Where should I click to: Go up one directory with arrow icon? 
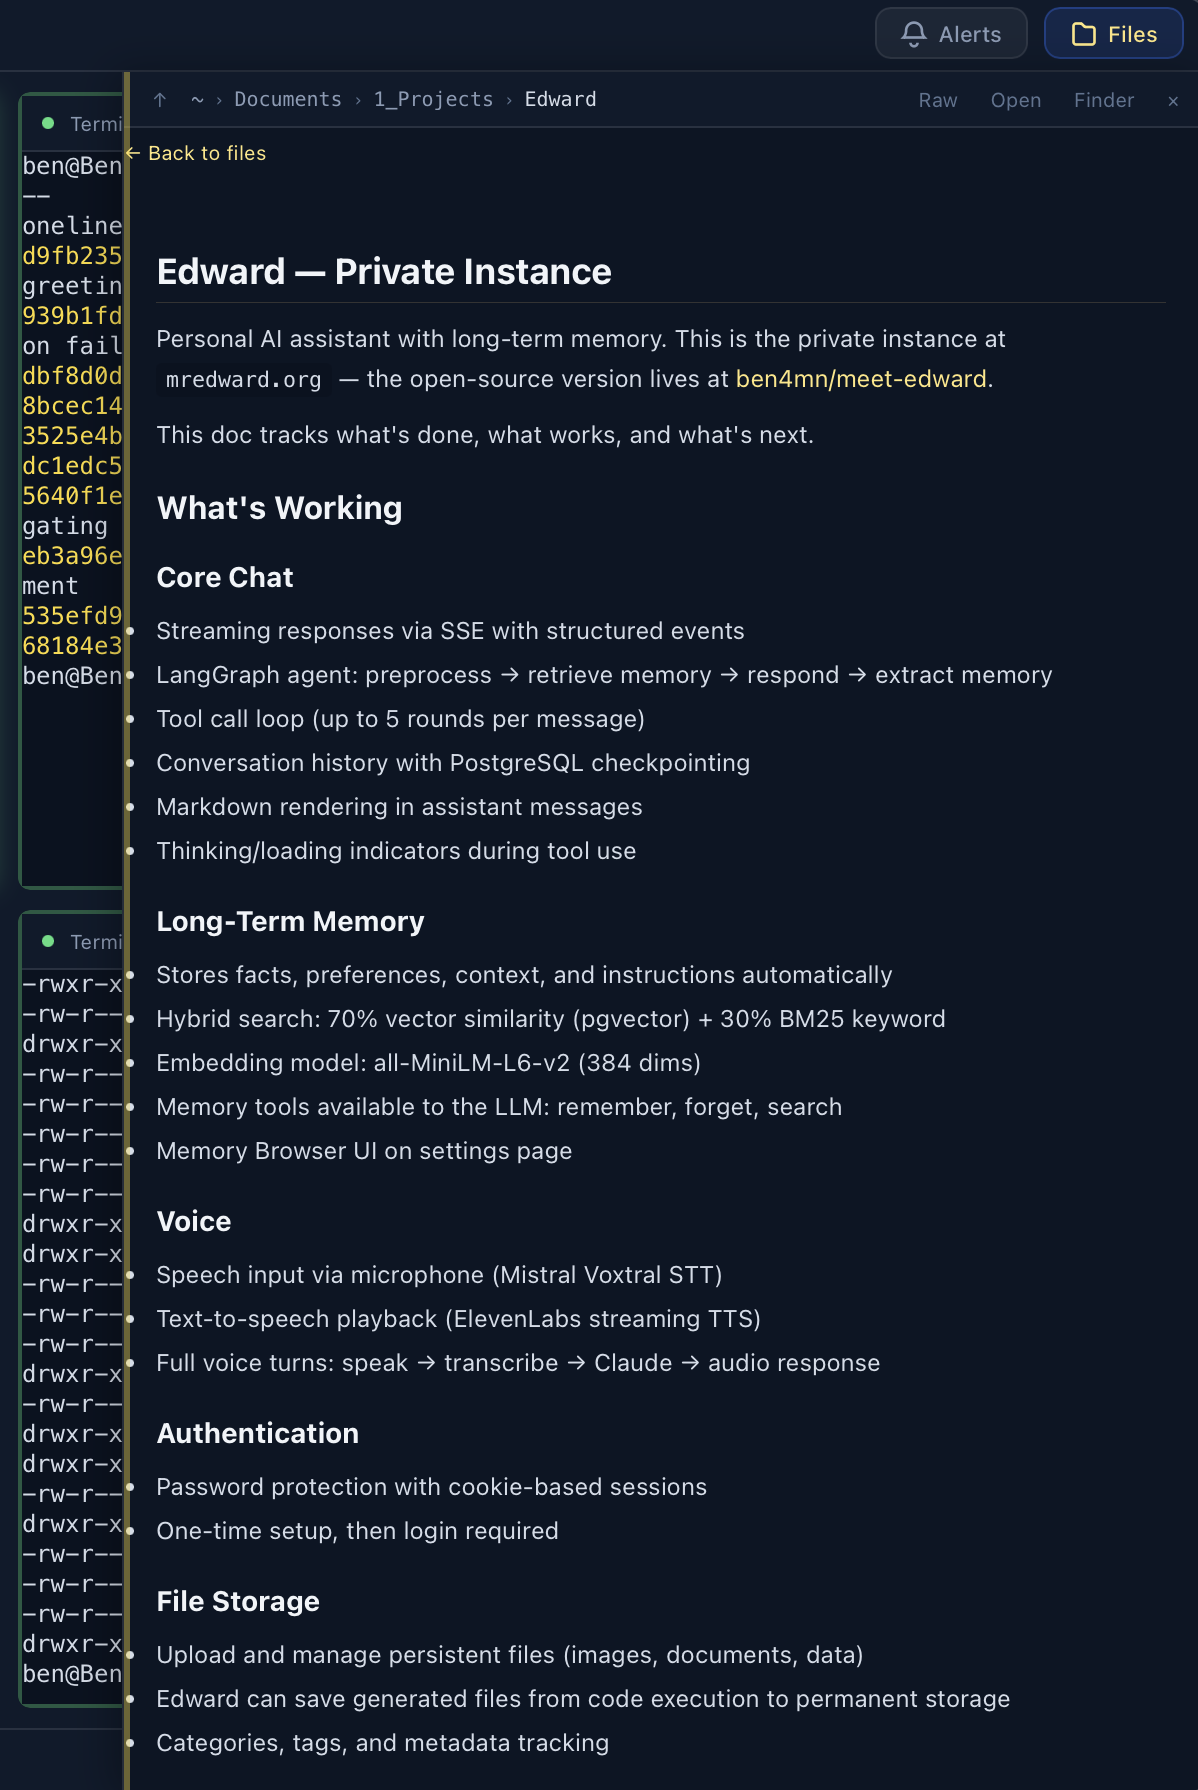click(x=160, y=100)
